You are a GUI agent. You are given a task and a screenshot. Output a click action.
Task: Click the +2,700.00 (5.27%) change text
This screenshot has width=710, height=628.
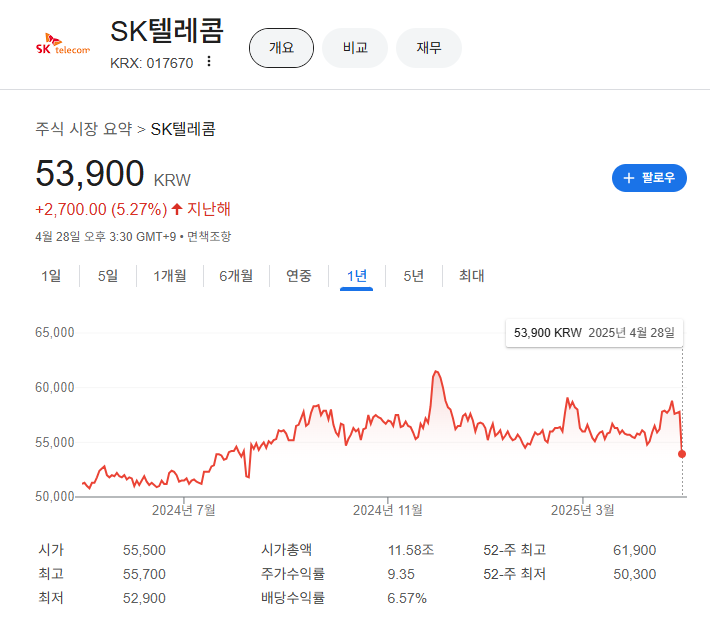(x=101, y=209)
